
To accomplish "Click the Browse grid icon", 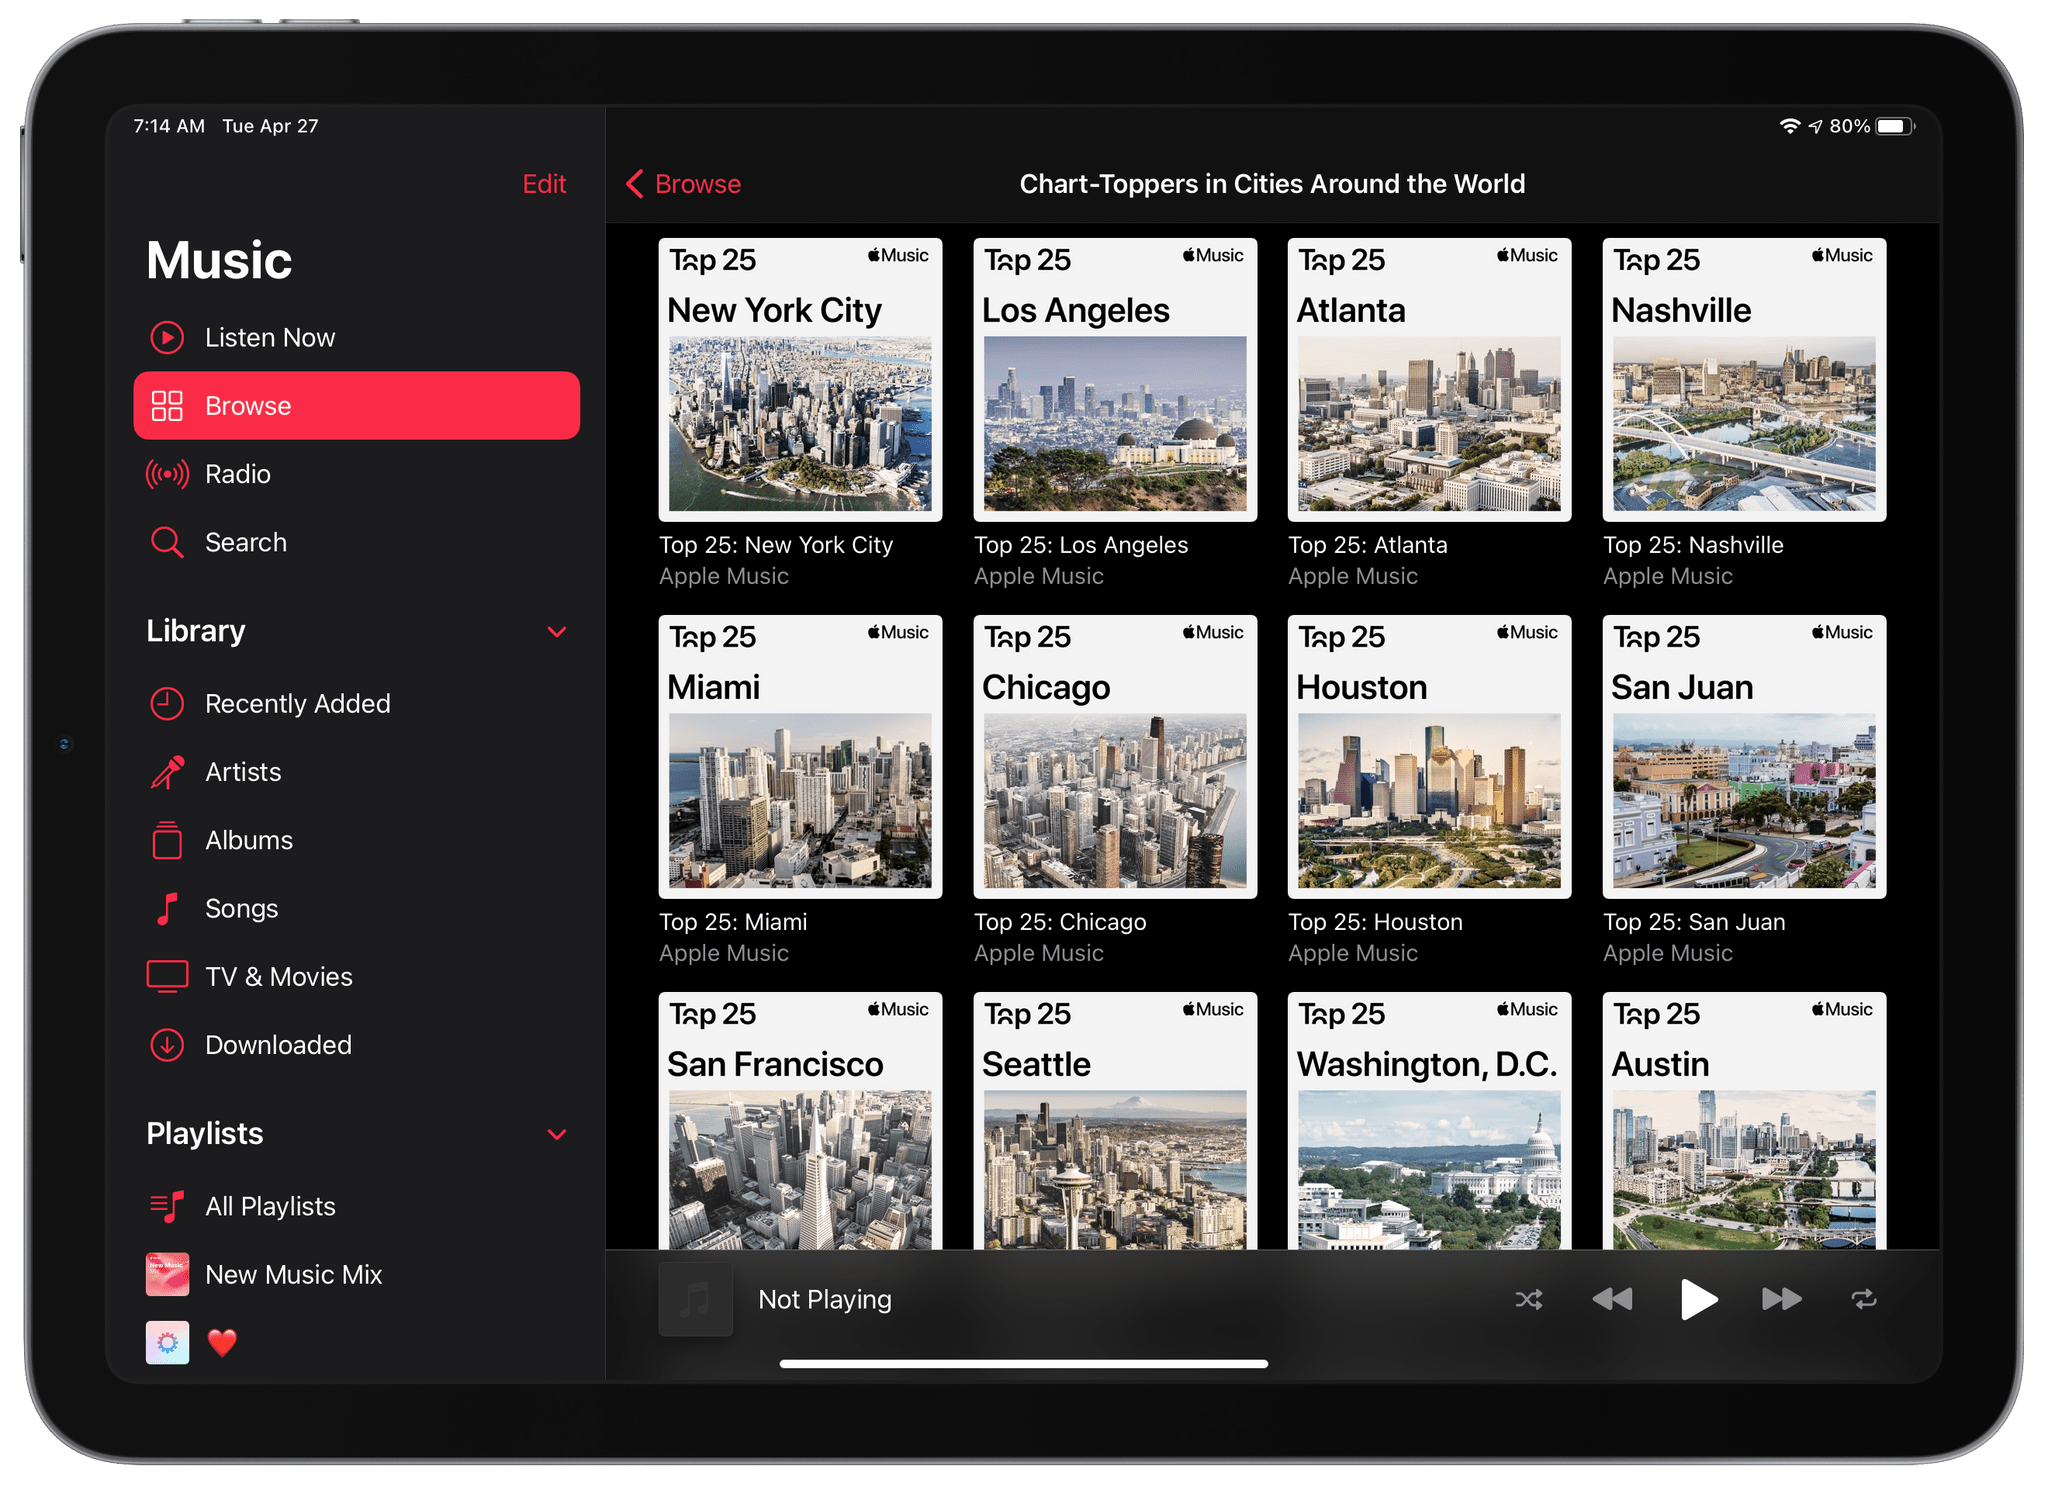I will click(x=167, y=406).
